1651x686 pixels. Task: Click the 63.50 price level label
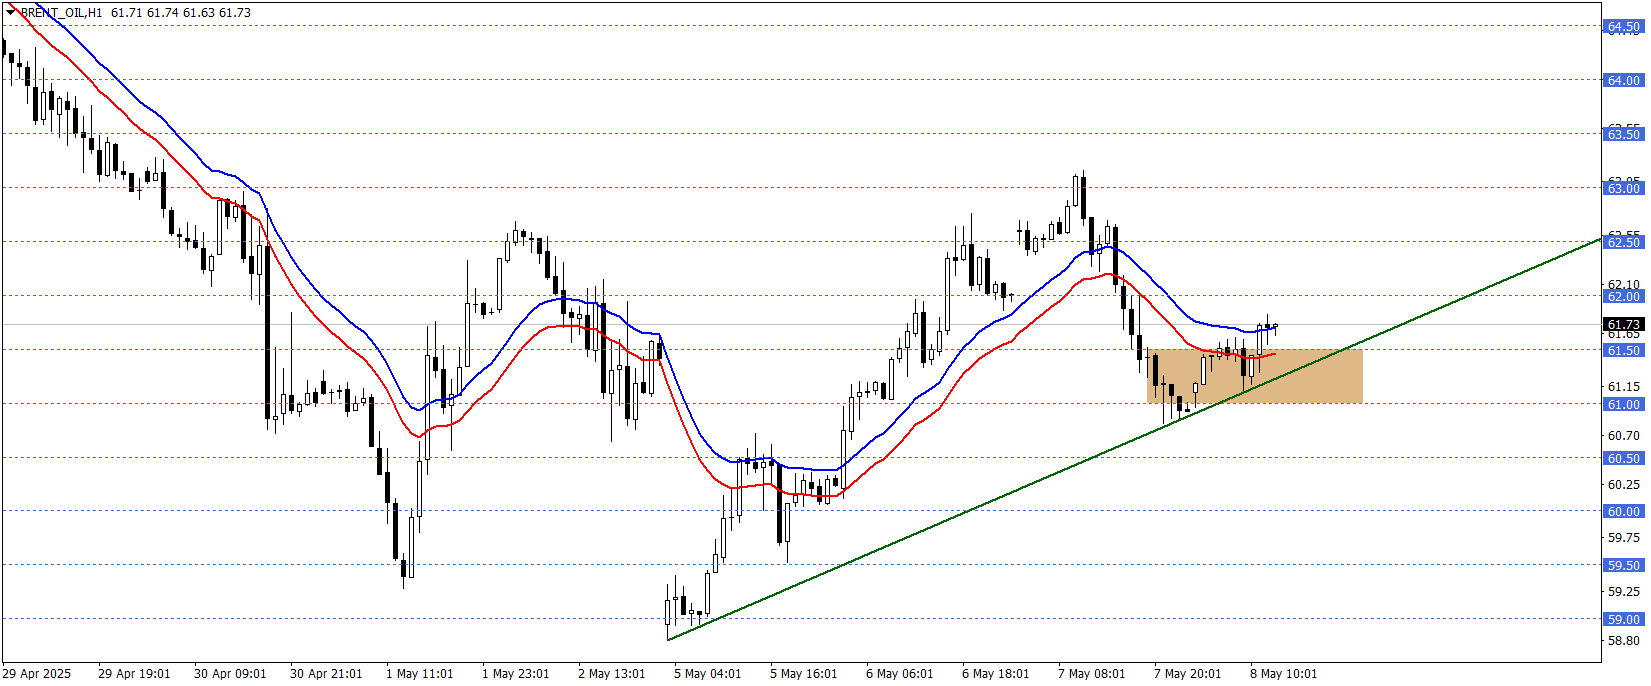tap(1624, 134)
